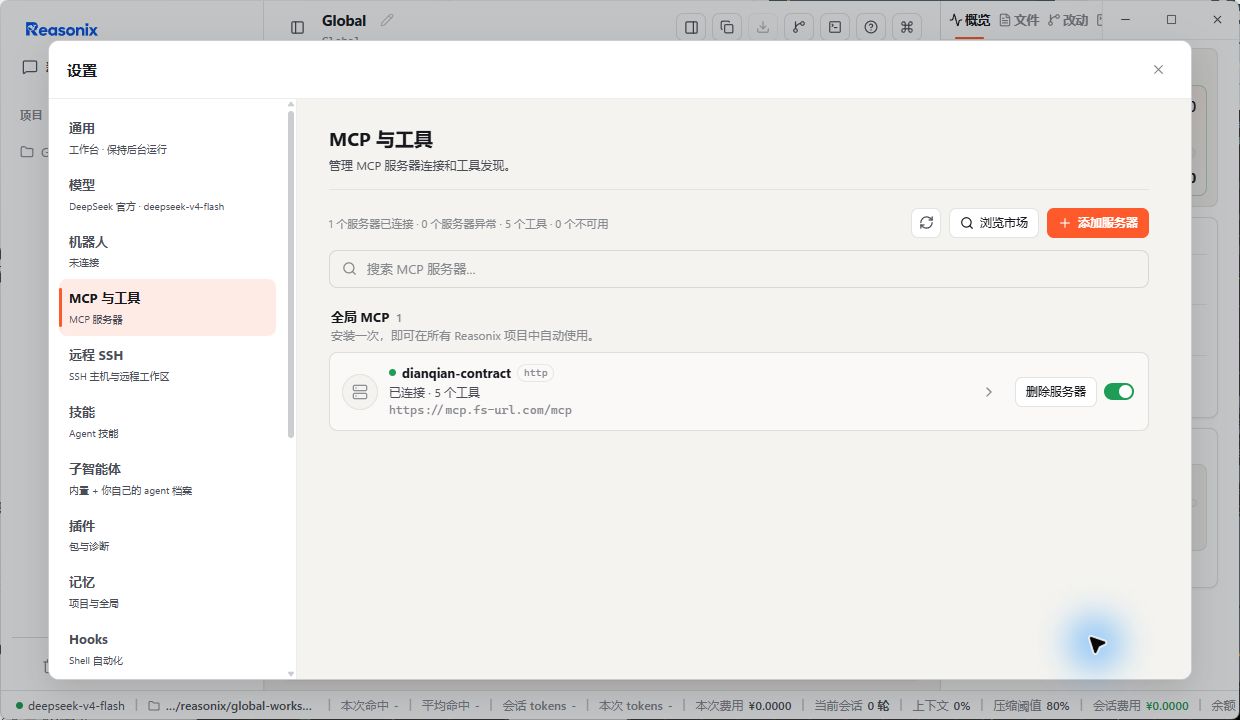
Task: Click the green status dot before deepseek-v4-flash
Action: tap(19, 705)
